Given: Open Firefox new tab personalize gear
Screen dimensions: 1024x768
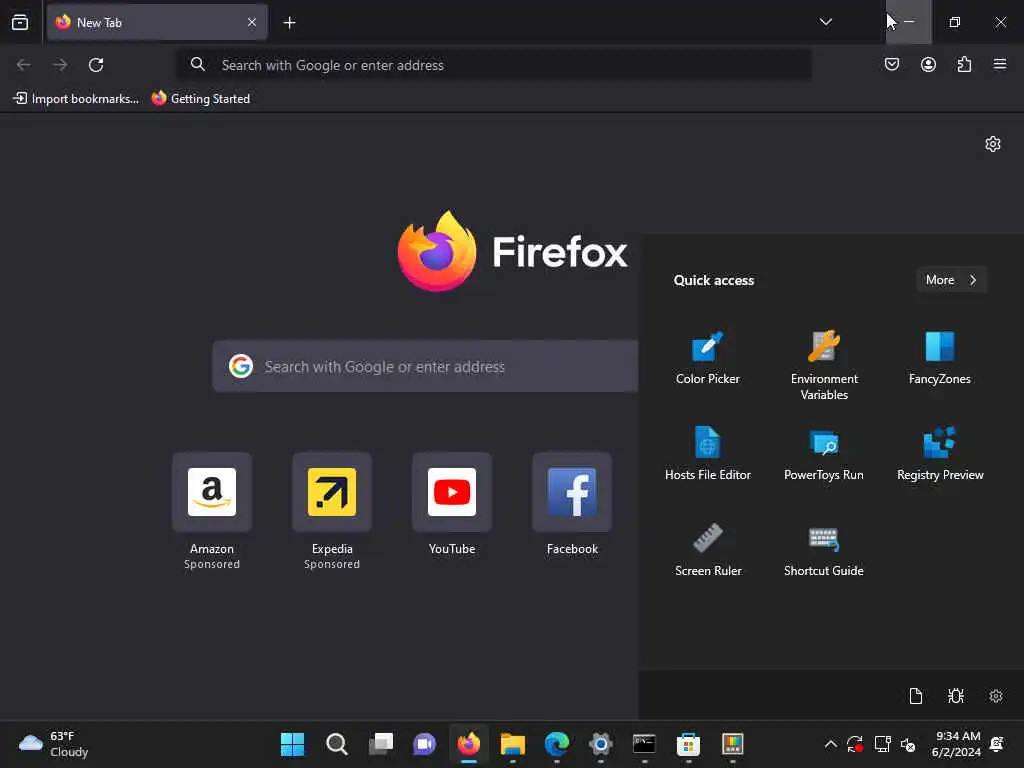Looking at the screenshot, I should tap(992, 144).
